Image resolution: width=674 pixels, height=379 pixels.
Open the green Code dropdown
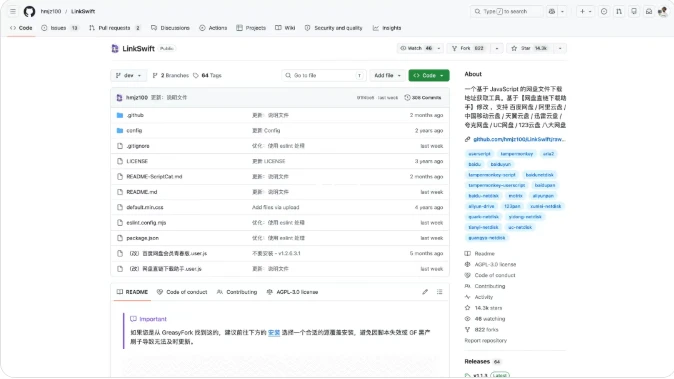[x=429, y=75]
